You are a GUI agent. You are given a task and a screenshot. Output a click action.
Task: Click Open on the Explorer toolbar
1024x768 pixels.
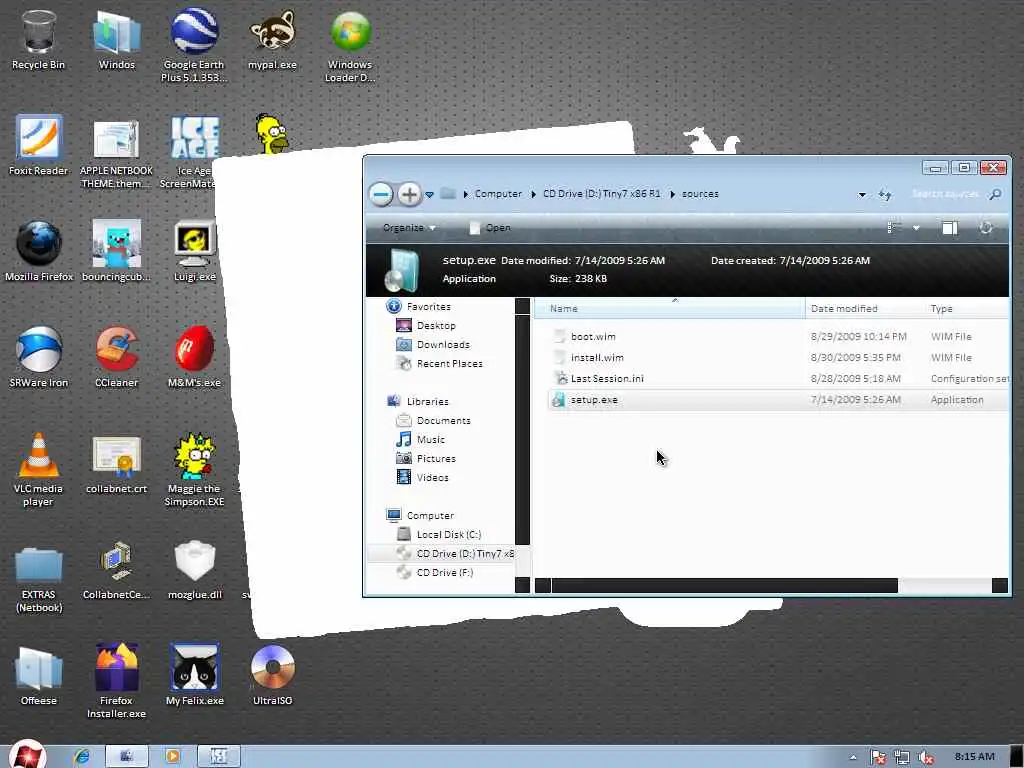[490, 228]
